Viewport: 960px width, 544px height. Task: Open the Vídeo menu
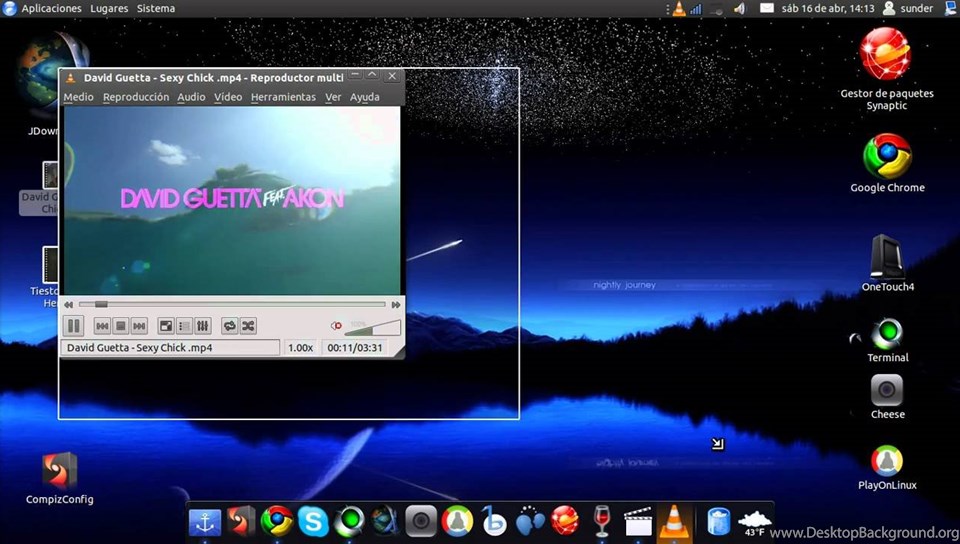(x=228, y=97)
